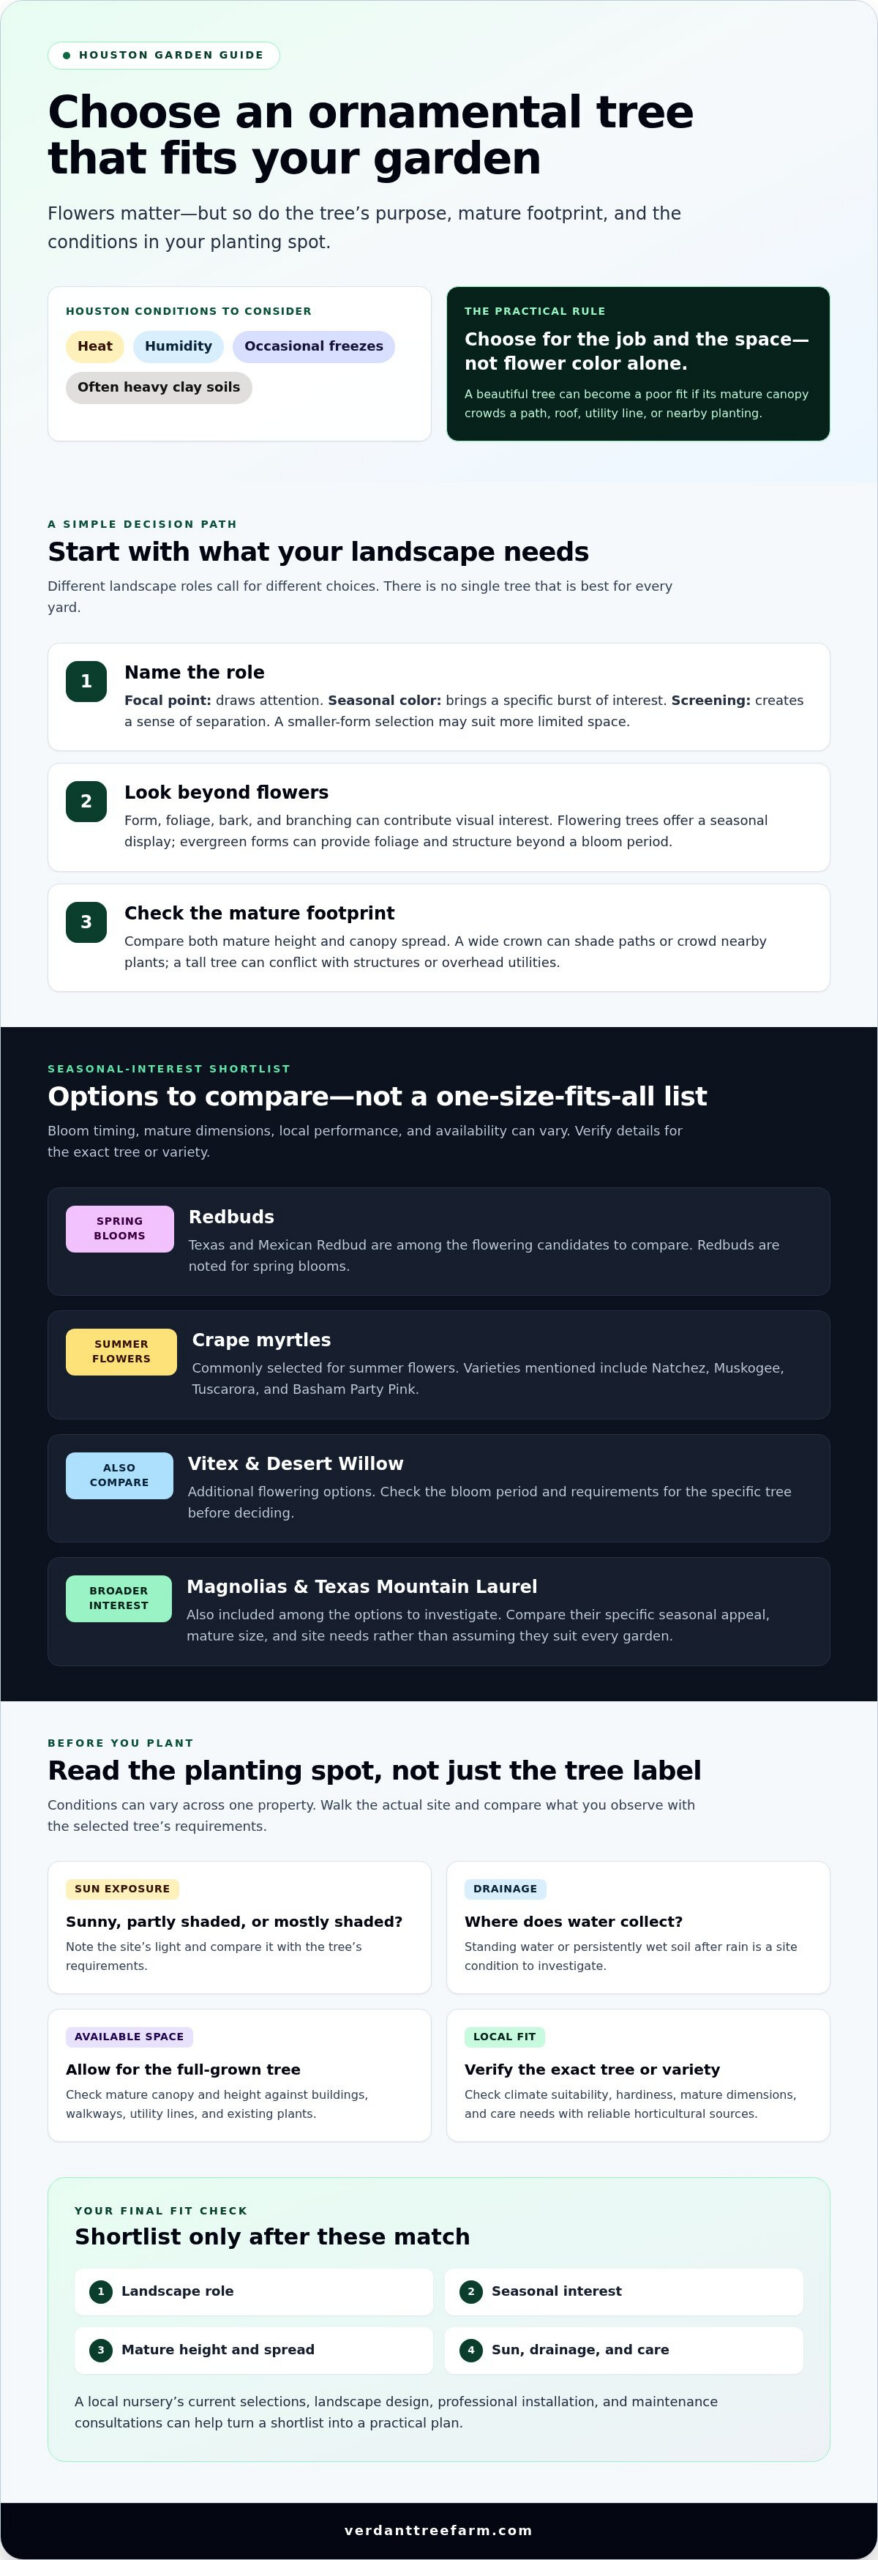Click the Occasional freezes chip
Screen dimensions: 878x2560
tap(313, 346)
